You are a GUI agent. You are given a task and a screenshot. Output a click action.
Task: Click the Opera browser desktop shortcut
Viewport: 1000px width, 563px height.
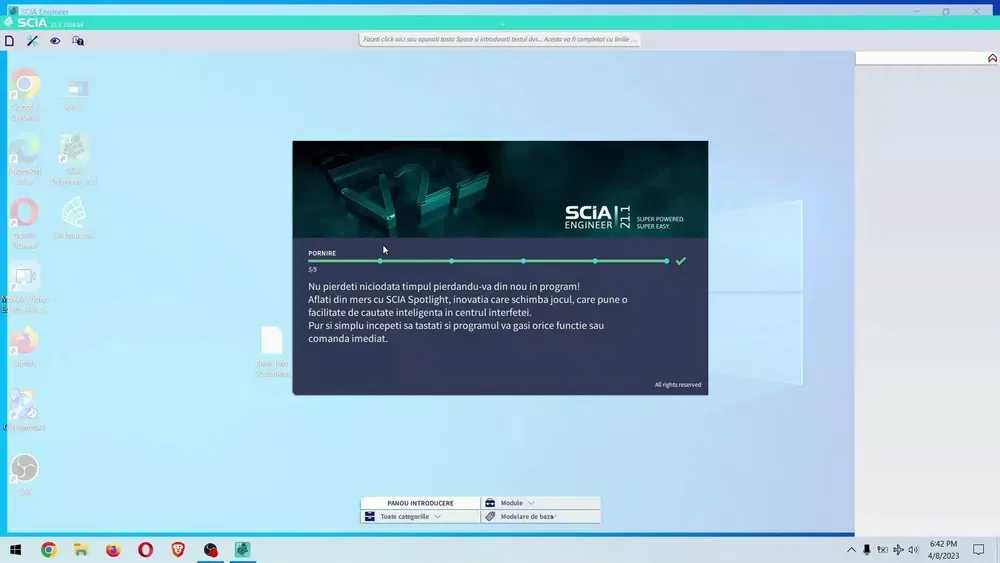[x=25, y=223]
